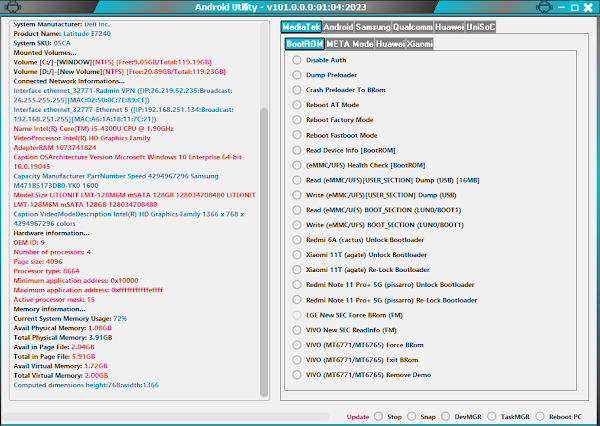Open top-level Huawei tab
Image resolution: width=600 pixels, height=426 pixels.
click(x=450, y=27)
